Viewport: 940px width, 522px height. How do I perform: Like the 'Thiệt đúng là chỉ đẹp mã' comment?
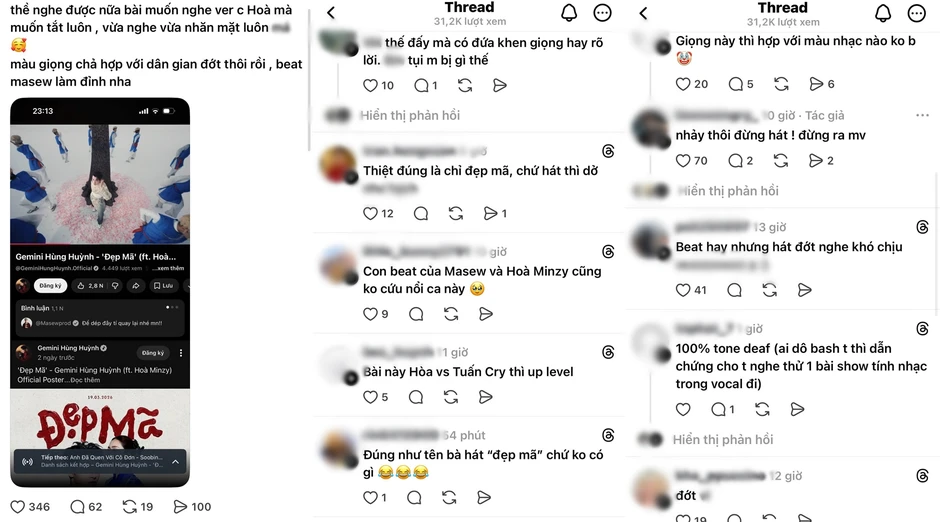click(x=370, y=213)
